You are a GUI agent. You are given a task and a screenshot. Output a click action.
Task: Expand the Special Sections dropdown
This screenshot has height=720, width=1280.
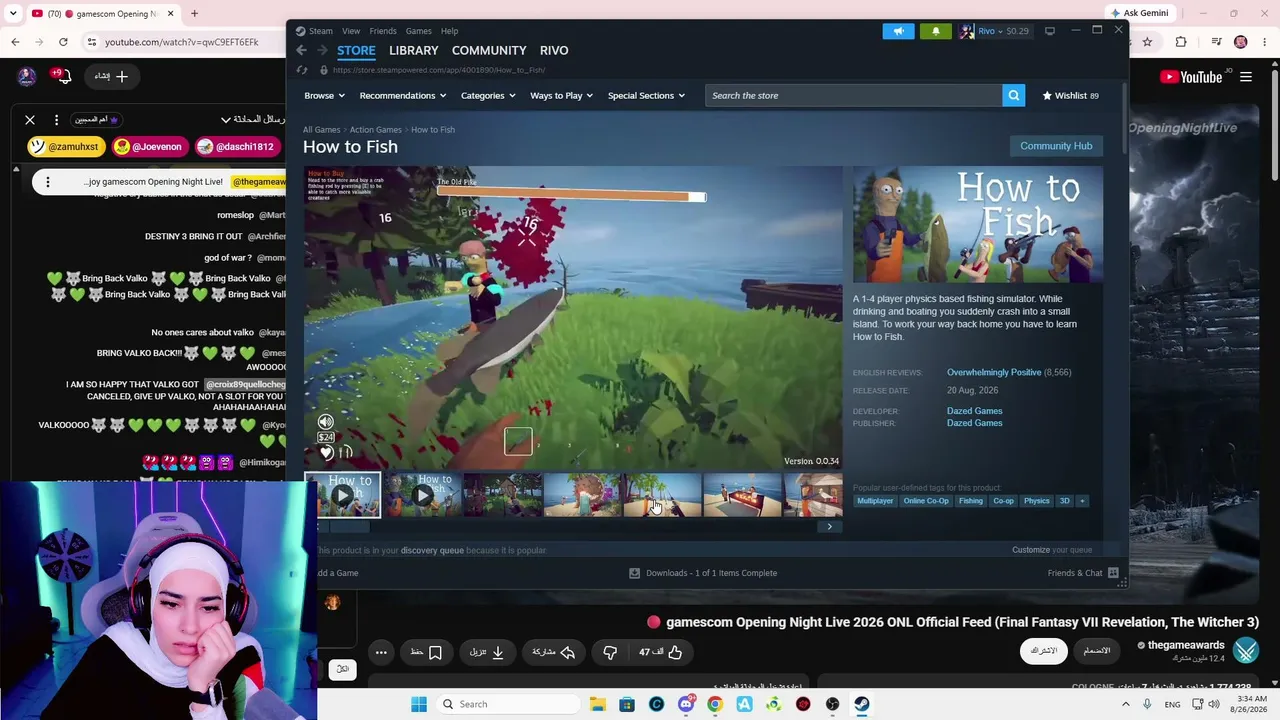[646, 96]
